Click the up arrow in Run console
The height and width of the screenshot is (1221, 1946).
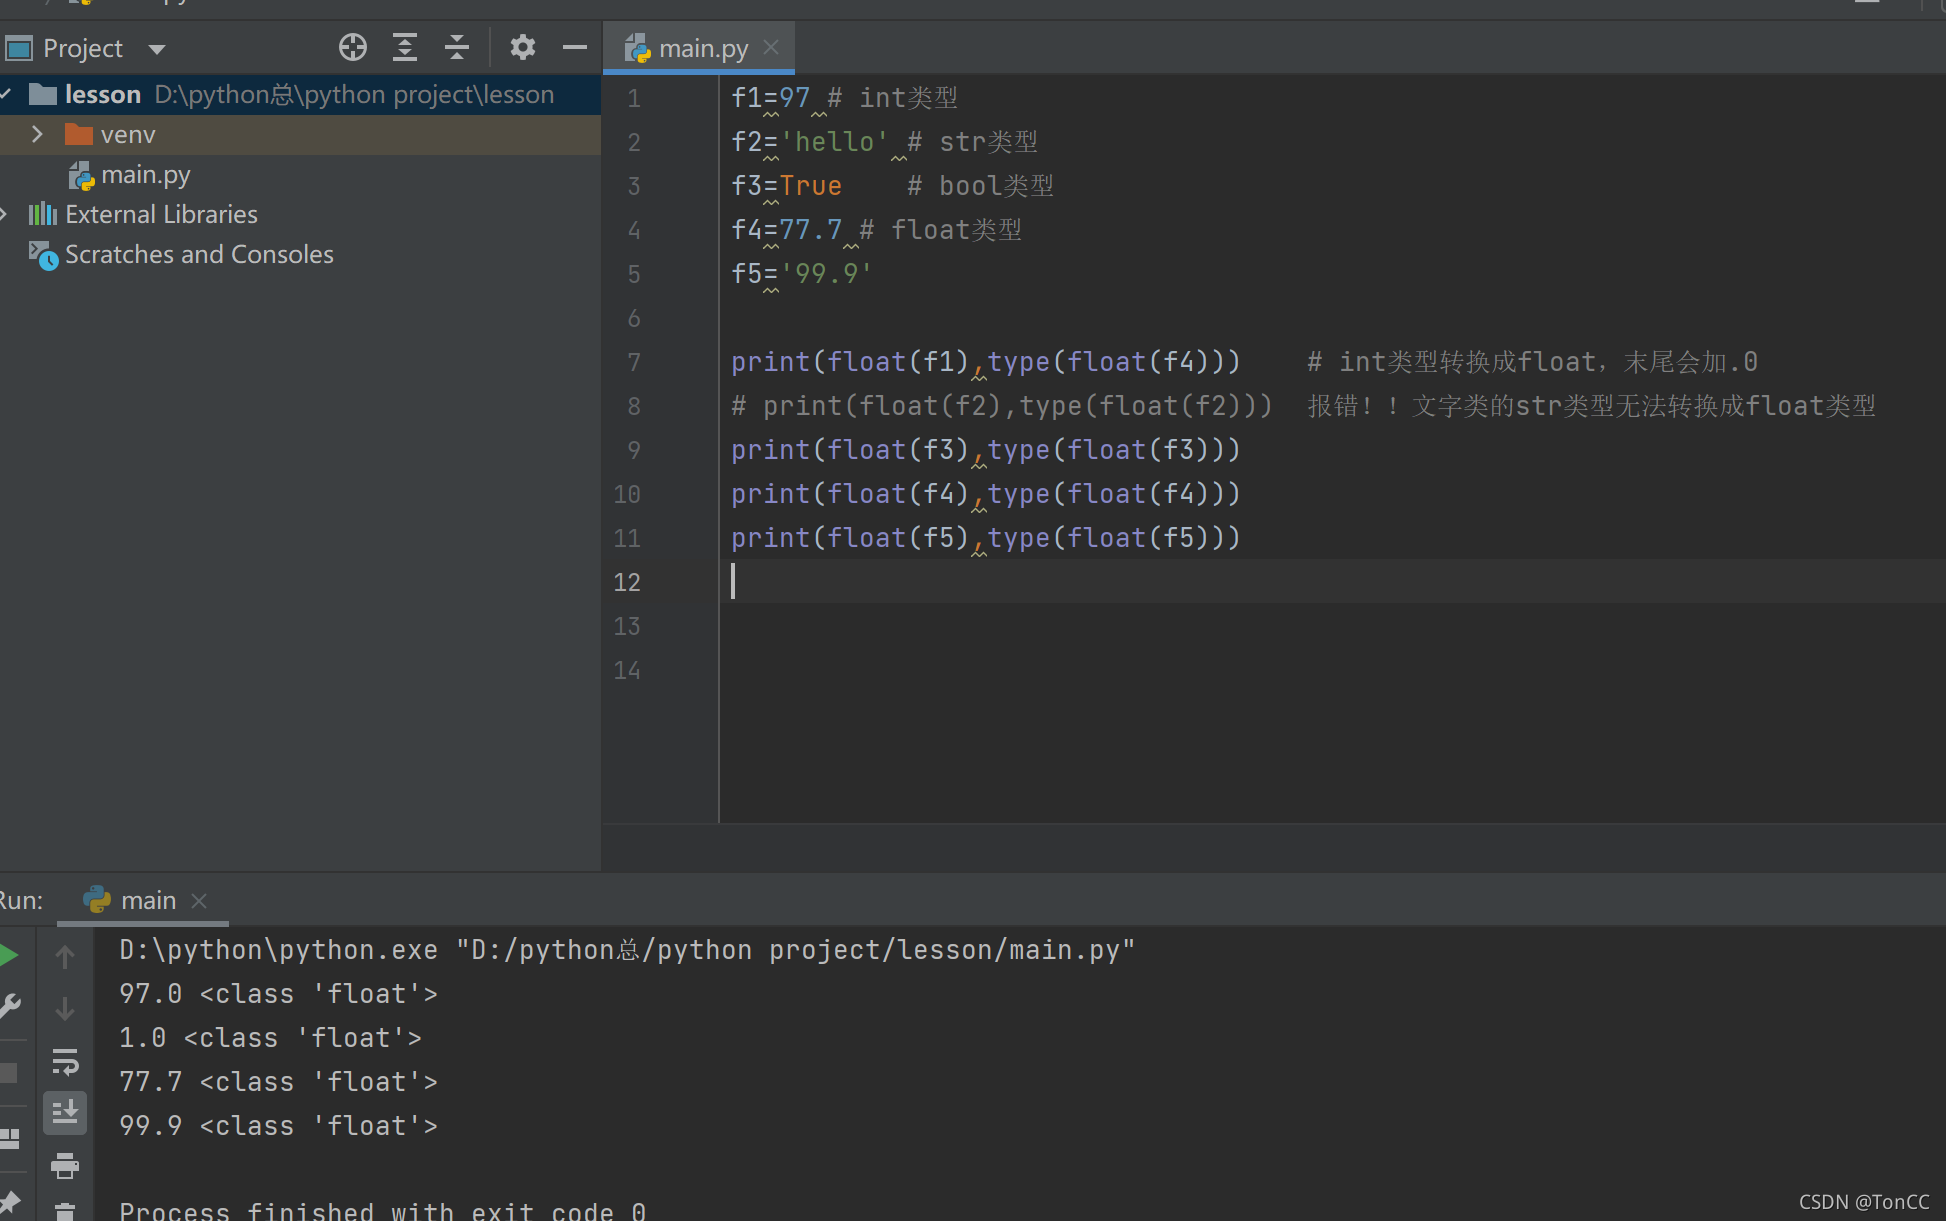point(65,957)
